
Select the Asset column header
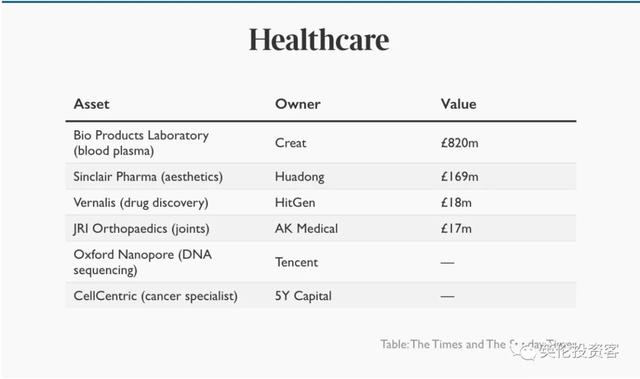click(91, 104)
